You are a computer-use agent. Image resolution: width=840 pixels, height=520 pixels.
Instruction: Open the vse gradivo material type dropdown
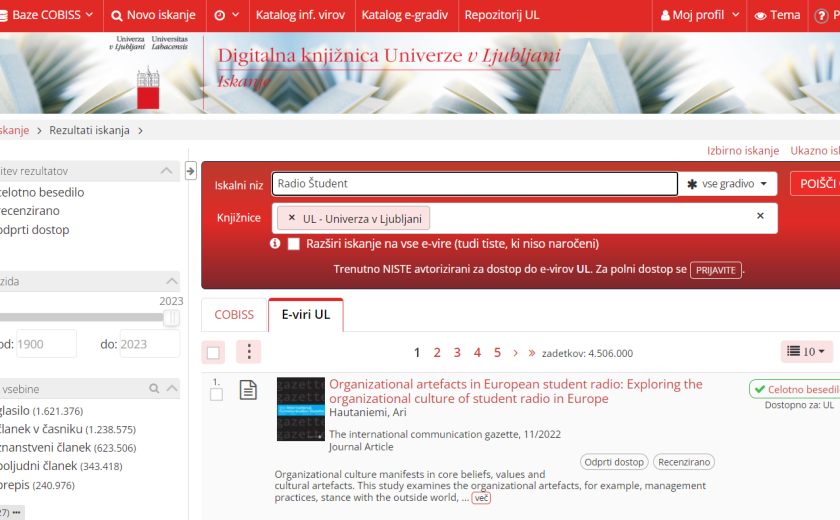[x=729, y=184]
